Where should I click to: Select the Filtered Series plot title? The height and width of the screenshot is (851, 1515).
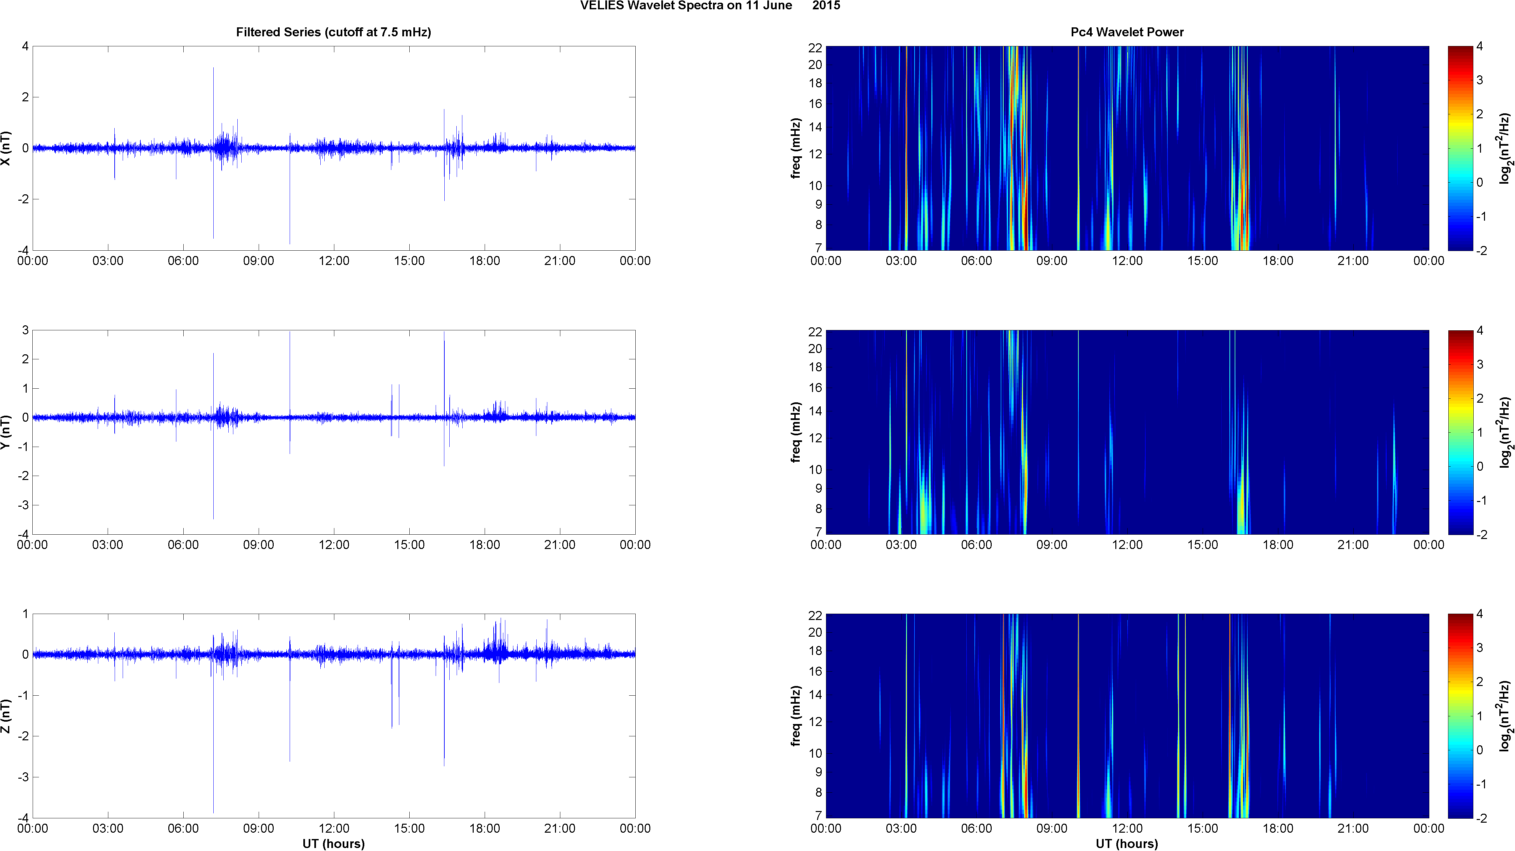point(333,32)
